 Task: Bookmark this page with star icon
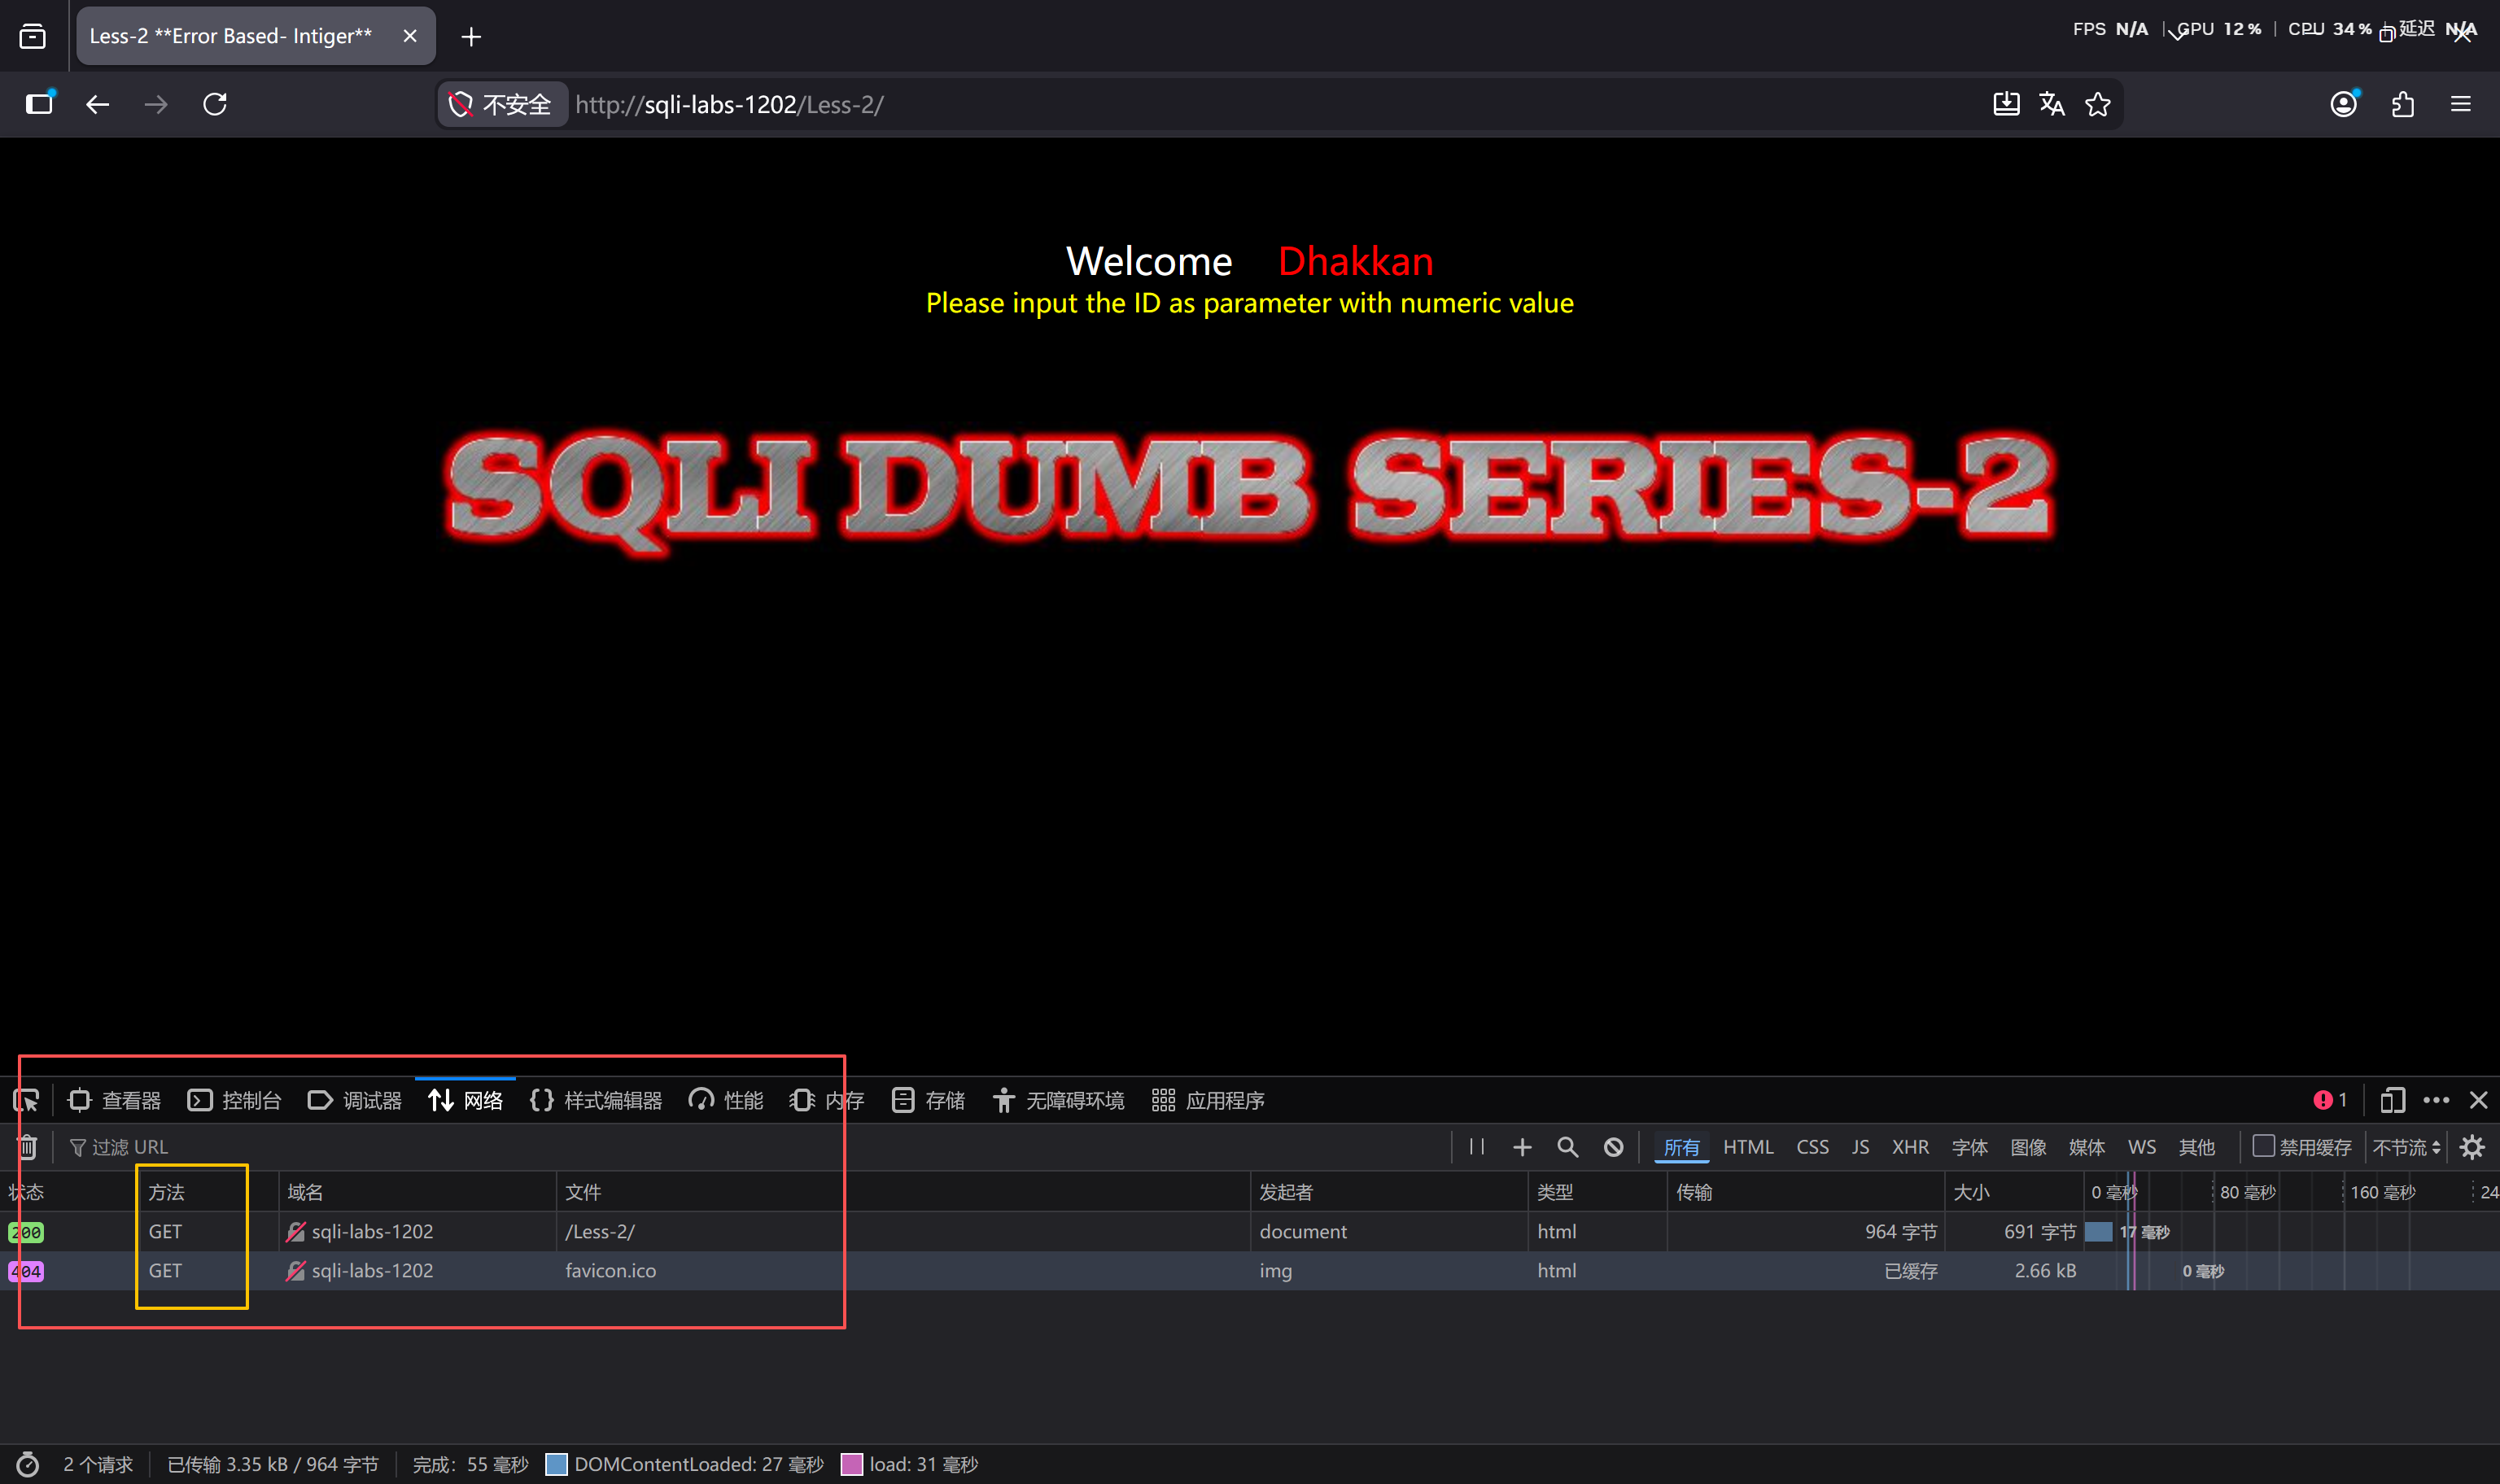(x=2097, y=104)
